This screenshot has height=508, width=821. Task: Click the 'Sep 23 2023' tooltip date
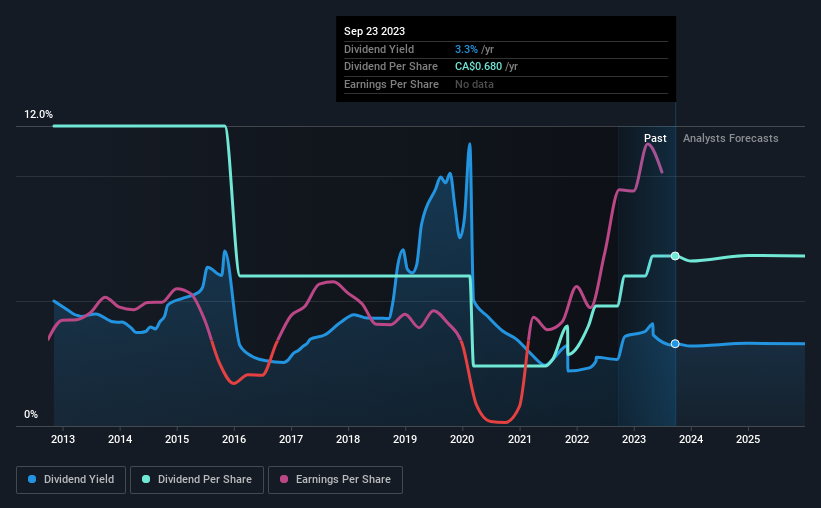pyautogui.click(x=374, y=31)
